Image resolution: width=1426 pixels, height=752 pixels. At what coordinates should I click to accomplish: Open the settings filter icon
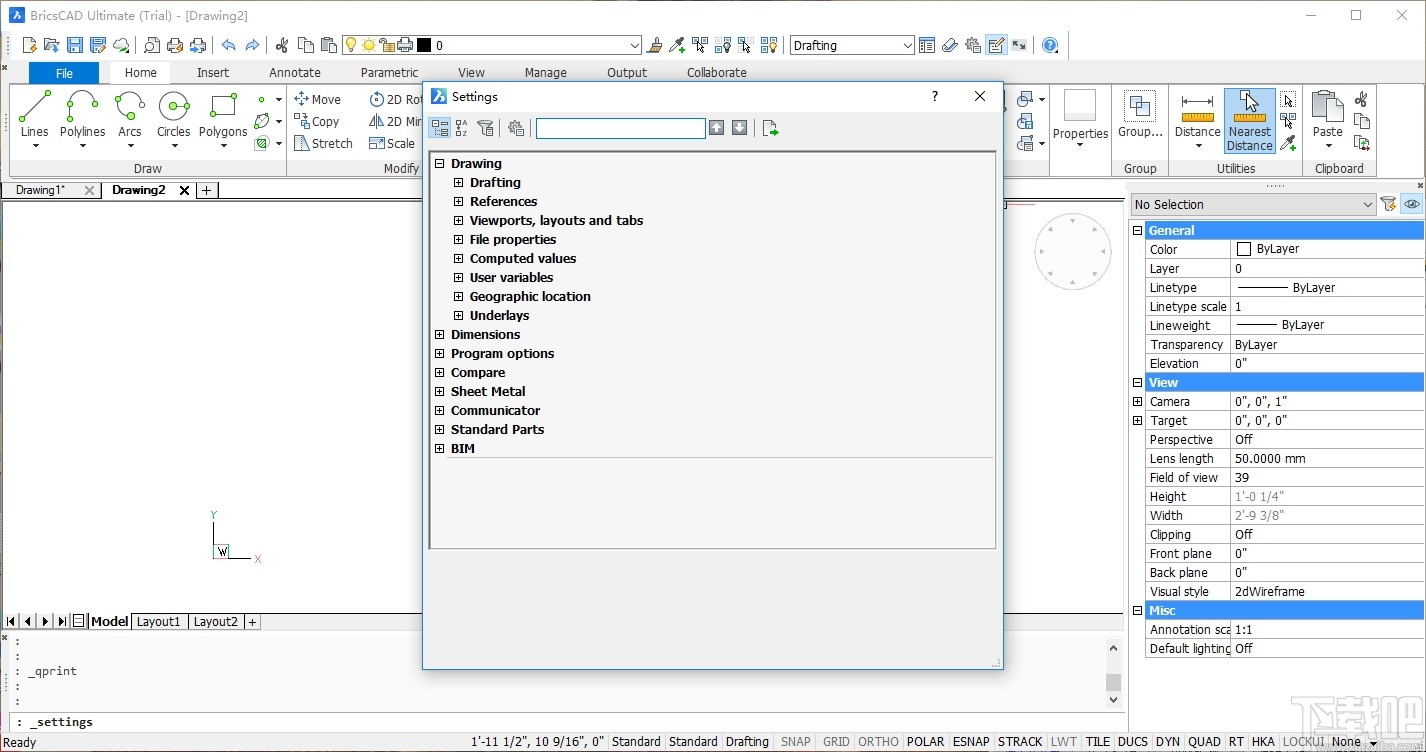(x=486, y=127)
